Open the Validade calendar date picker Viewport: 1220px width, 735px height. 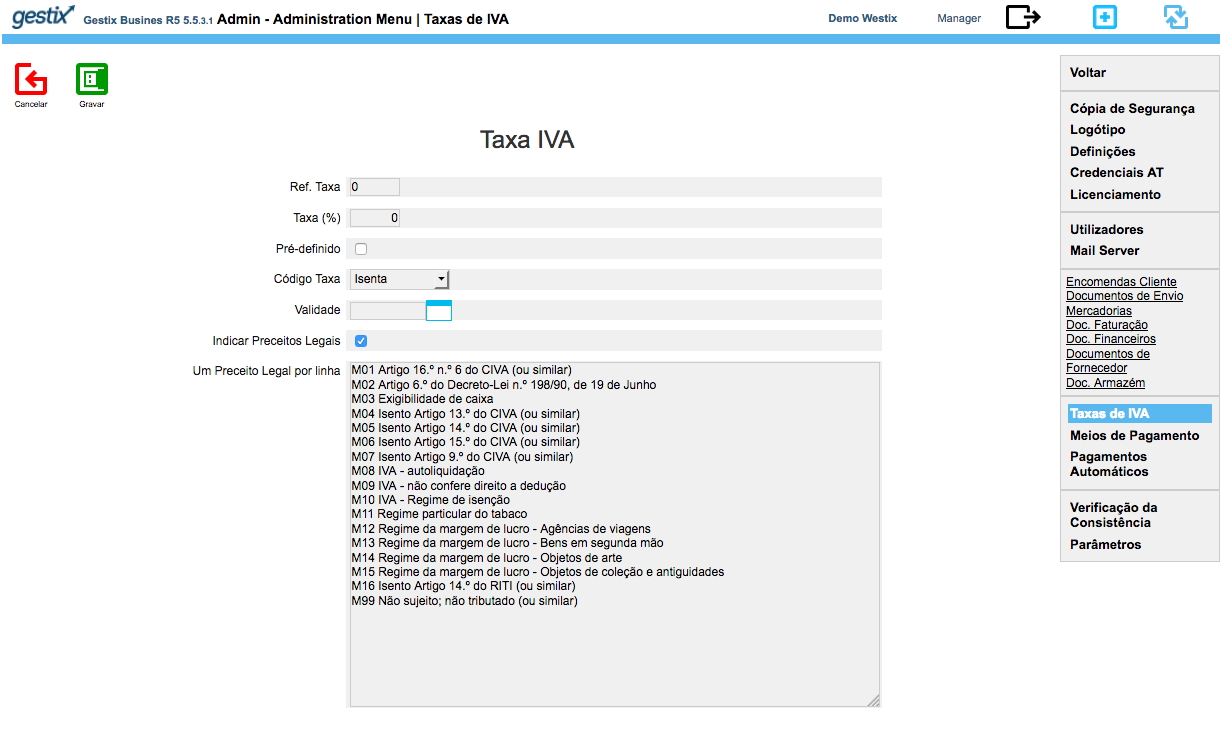coord(439,310)
